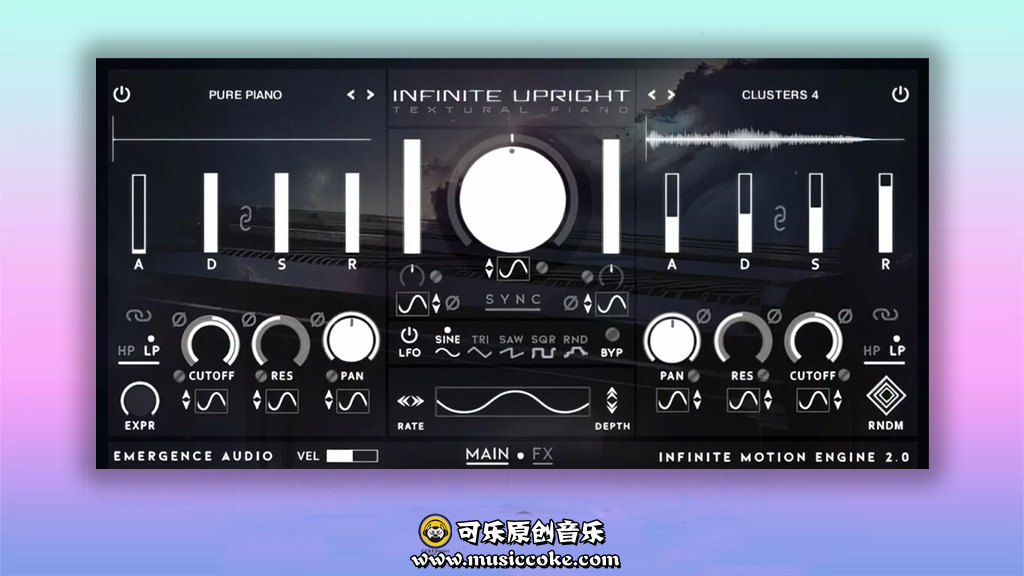
Task: Switch to the MAIN tab
Action: [487, 455]
